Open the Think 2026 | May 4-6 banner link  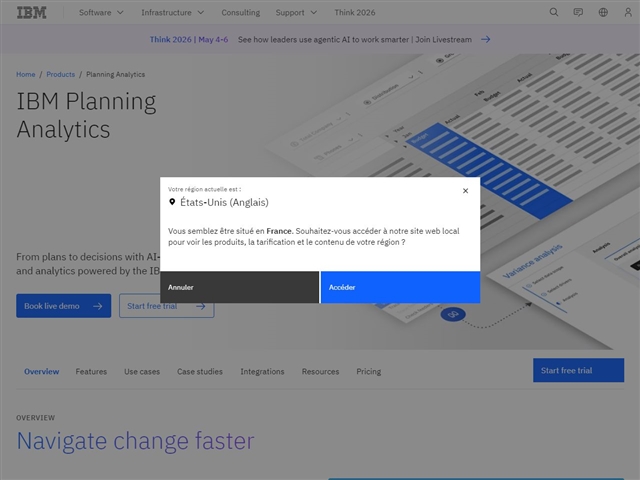click(189, 40)
